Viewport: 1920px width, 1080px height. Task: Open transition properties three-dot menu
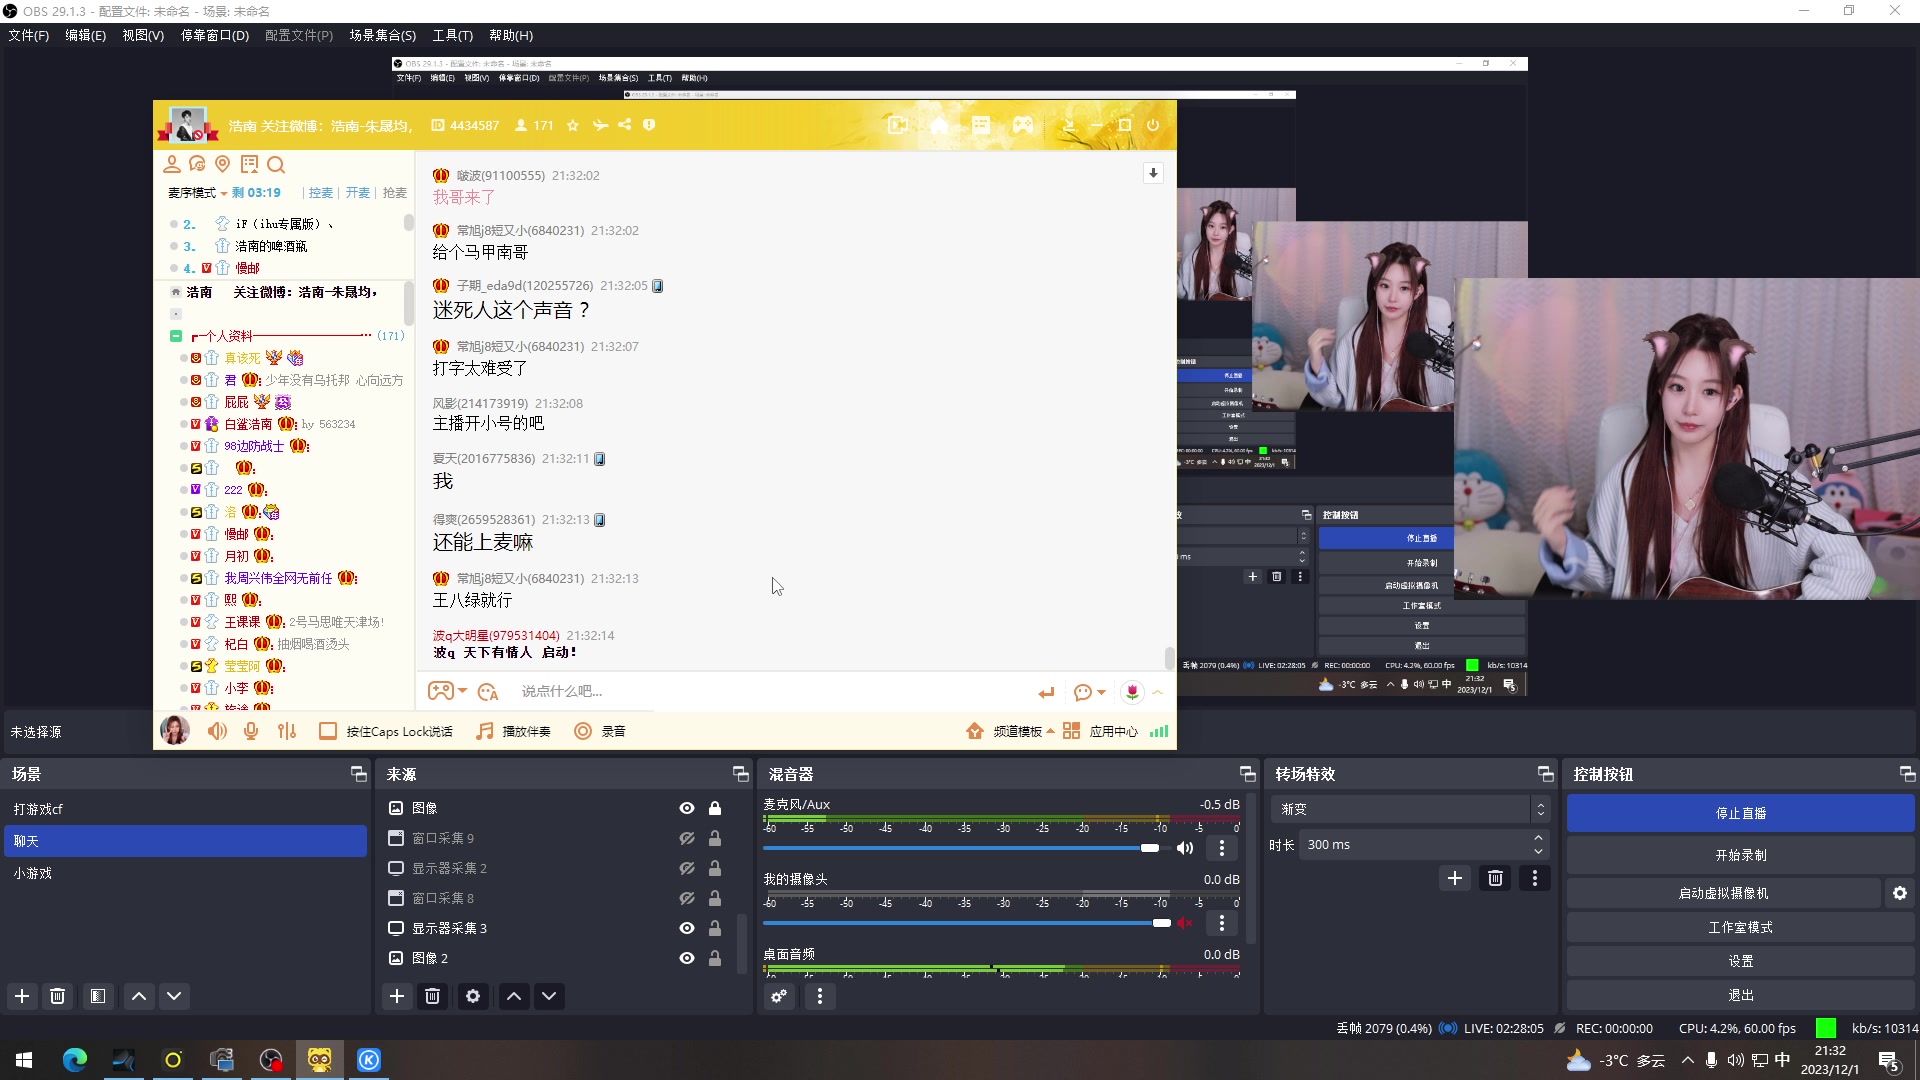[1535, 878]
